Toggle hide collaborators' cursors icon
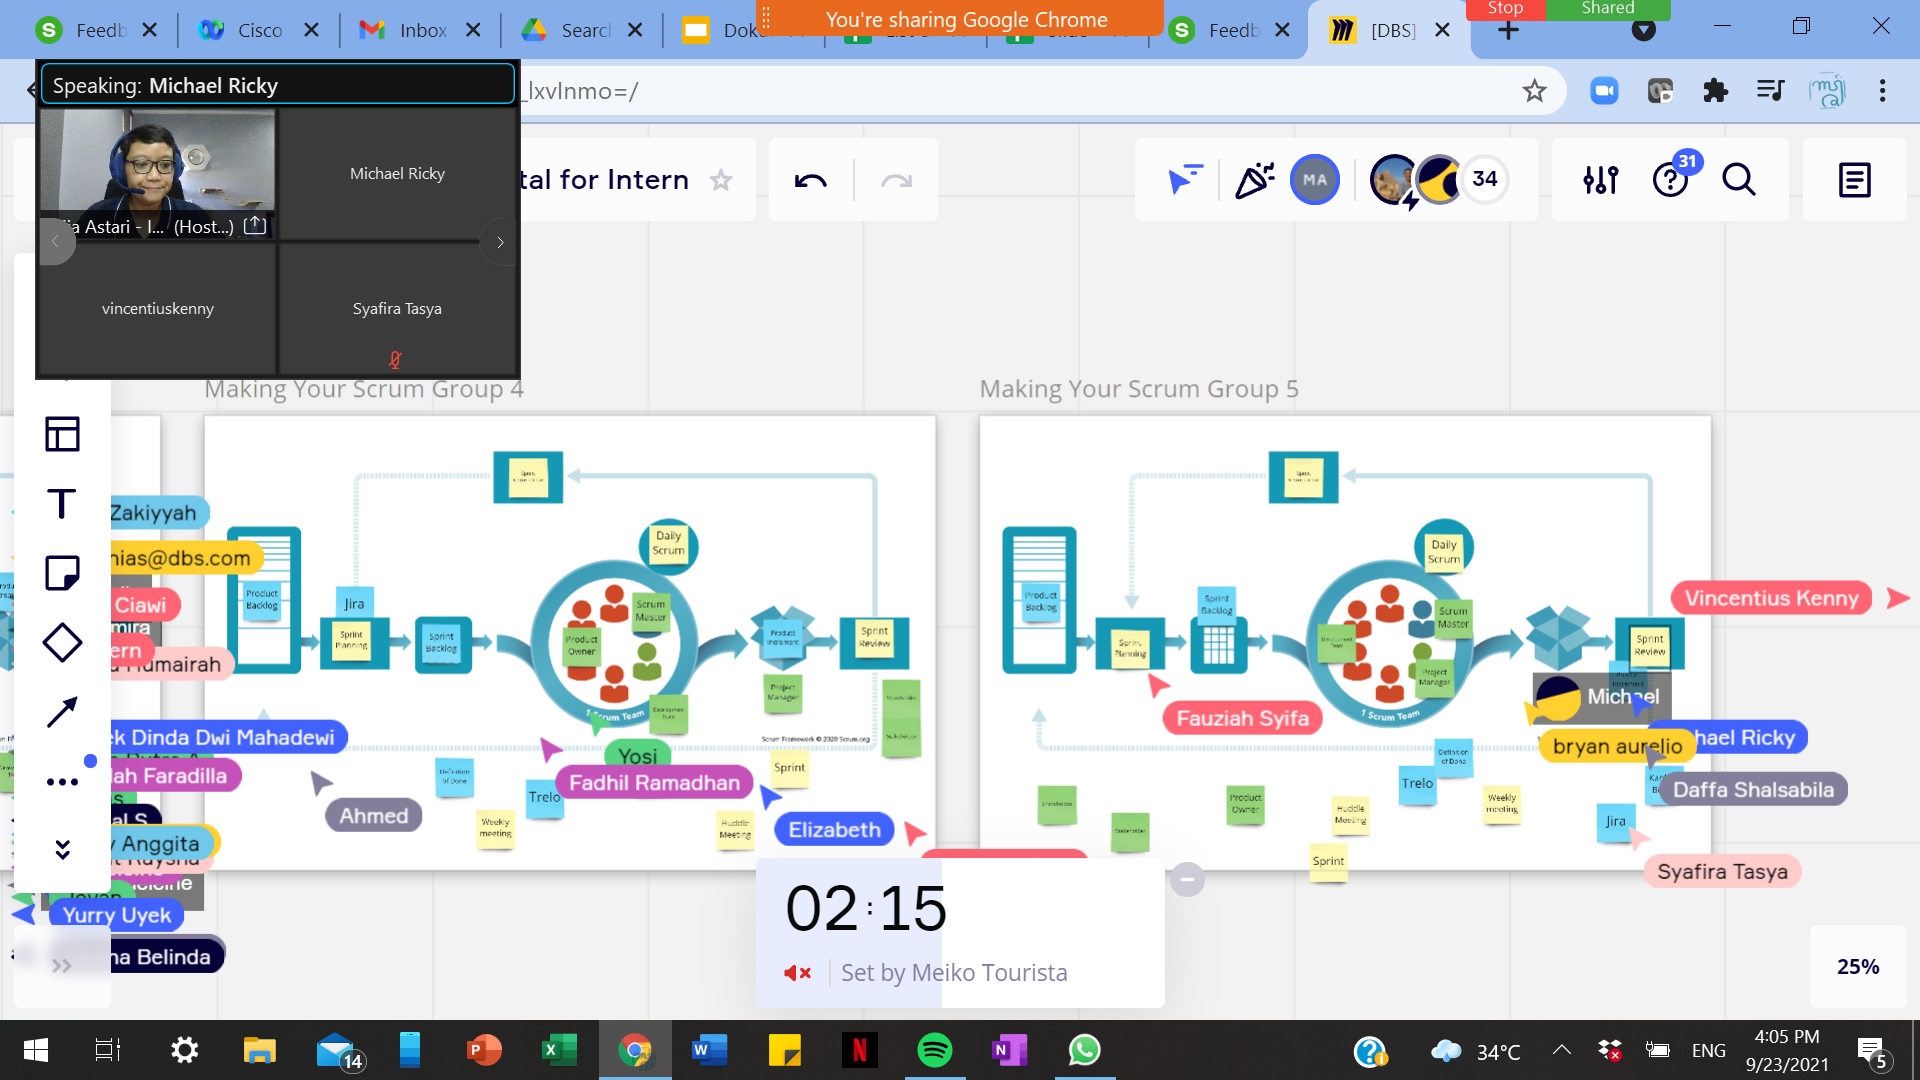Image resolution: width=1920 pixels, height=1080 pixels. click(1185, 180)
